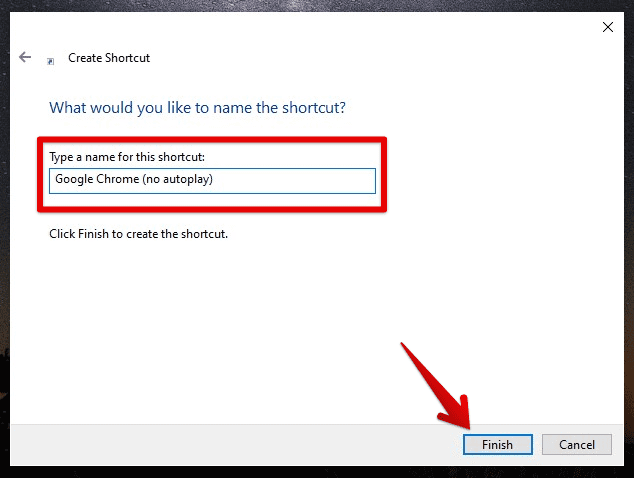This screenshot has height=478, width=634.
Task: Click the shortcut icon beside Create Shortcut title
Action: click(x=51, y=61)
